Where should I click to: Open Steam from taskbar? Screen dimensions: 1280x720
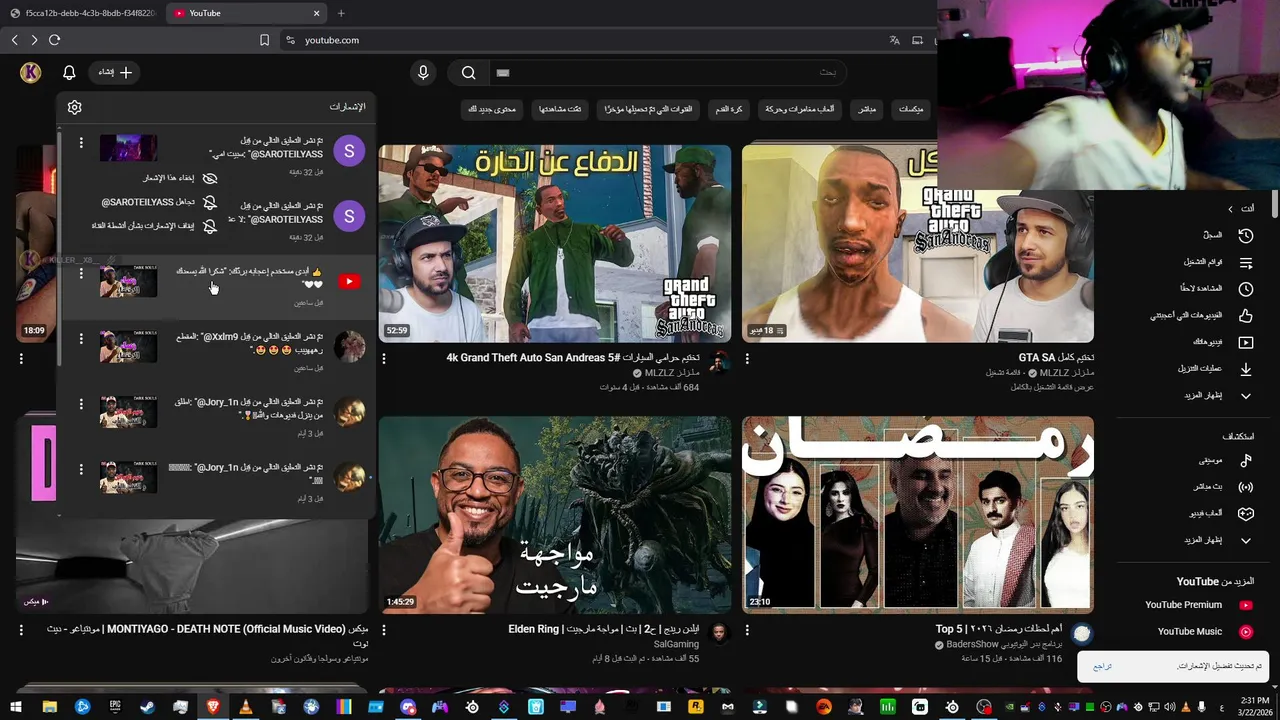pyautogui.click(x=147, y=707)
